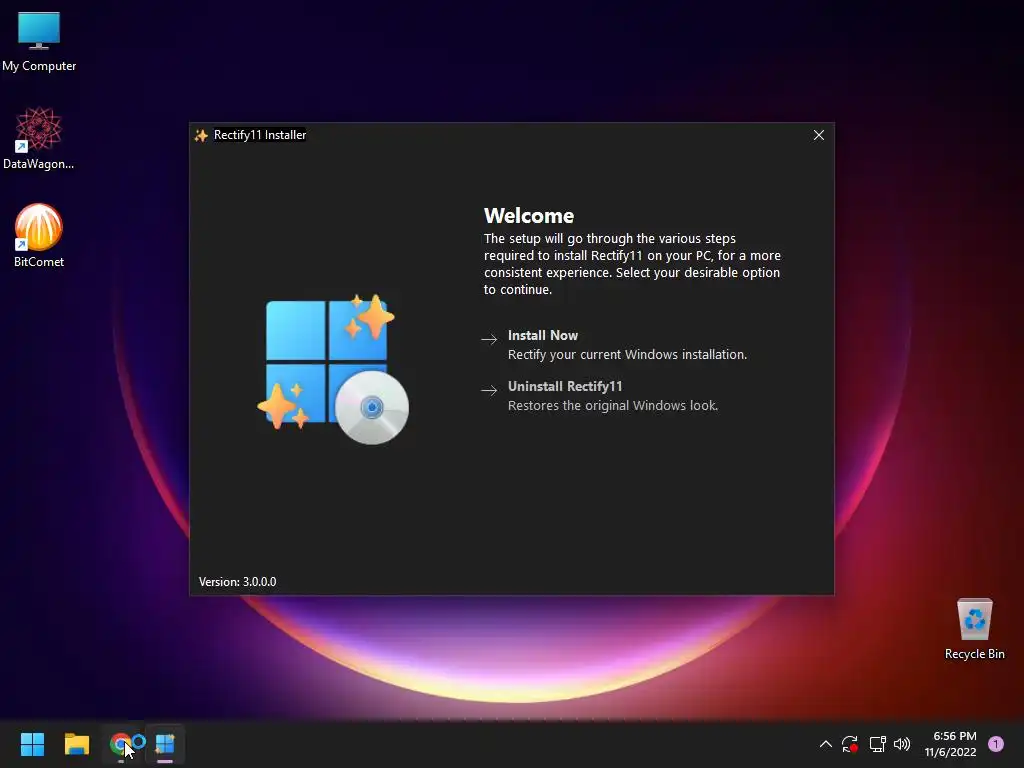This screenshot has width=1024, height=768.
Task: Click the arrow beside Uninstall Rectify11
Action: [489, 391]
